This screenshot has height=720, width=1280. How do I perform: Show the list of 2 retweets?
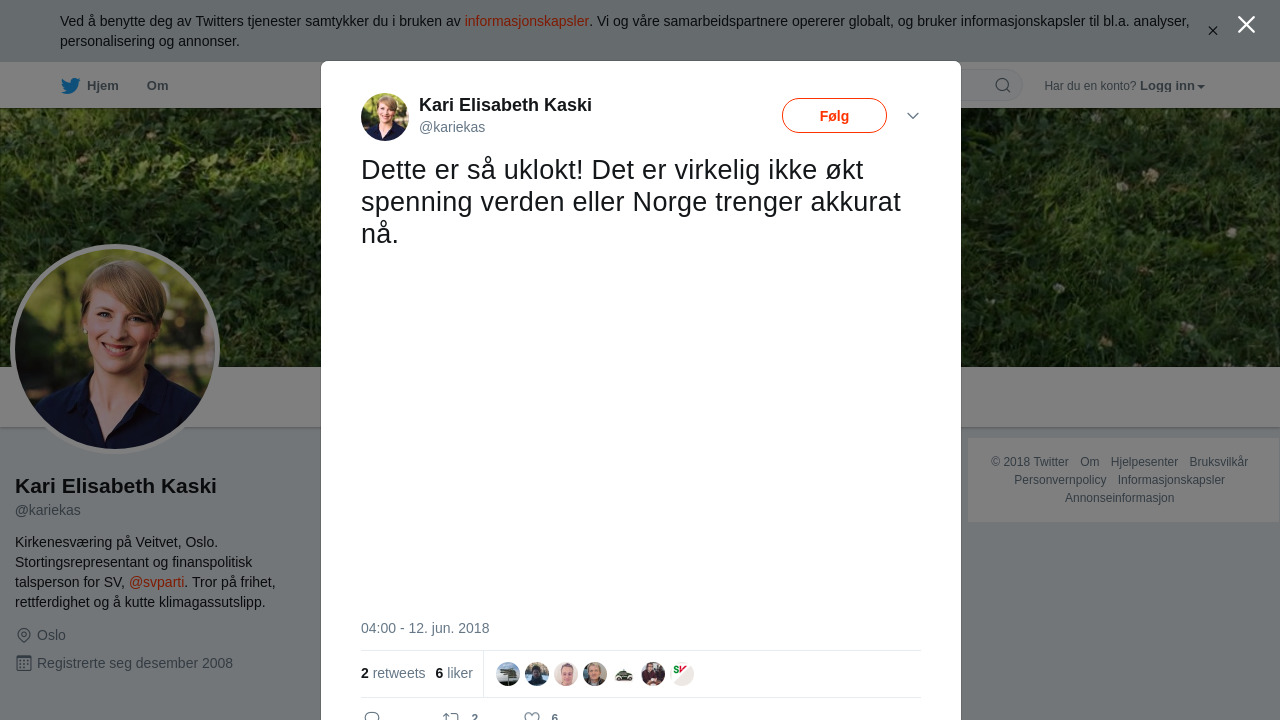(x=393, y=673)
